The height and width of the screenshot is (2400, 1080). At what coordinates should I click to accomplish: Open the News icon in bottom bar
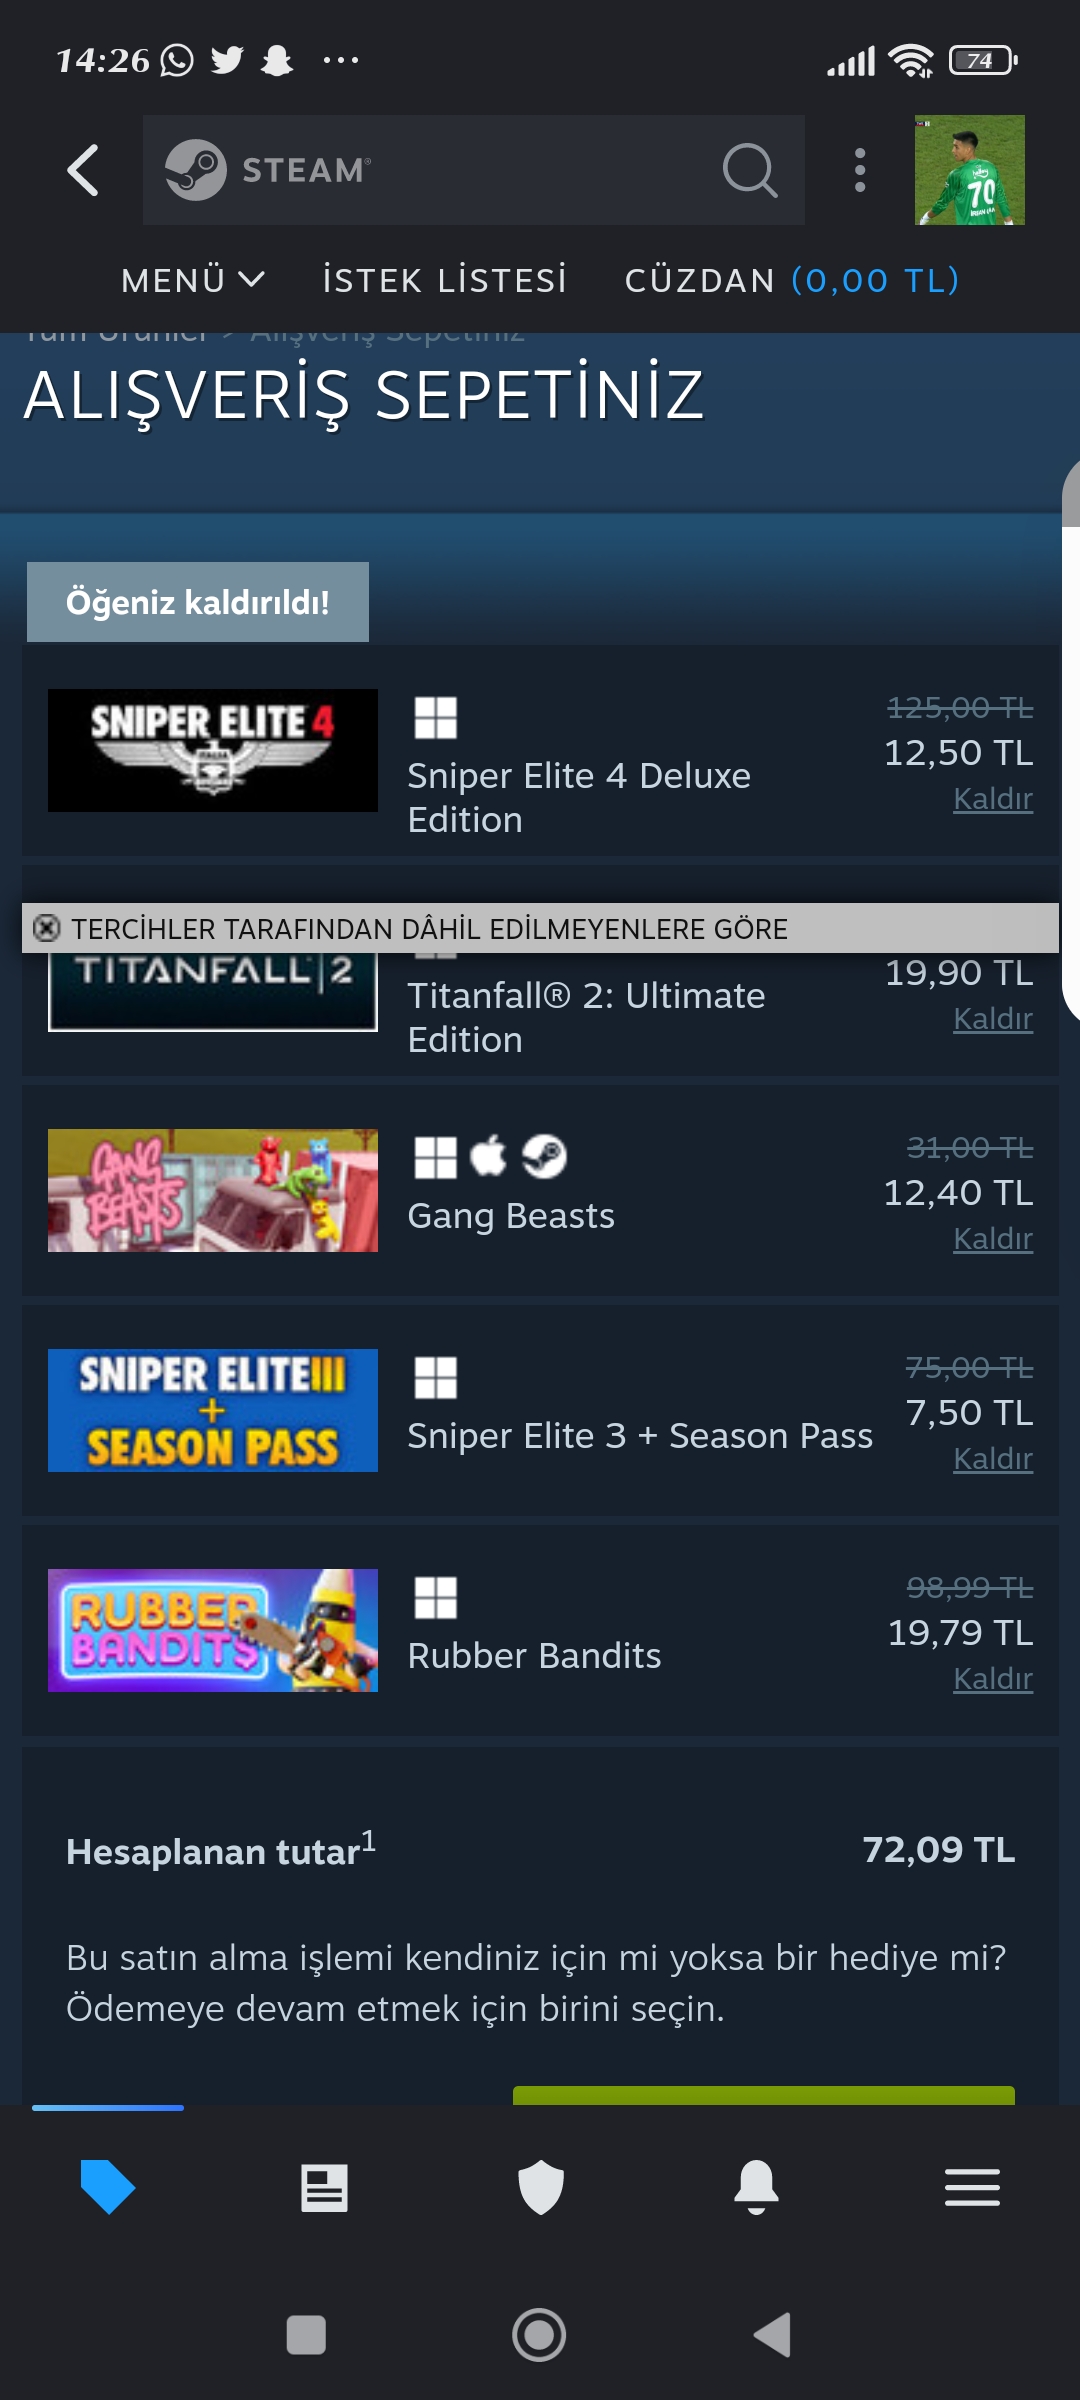(324, 2188)
